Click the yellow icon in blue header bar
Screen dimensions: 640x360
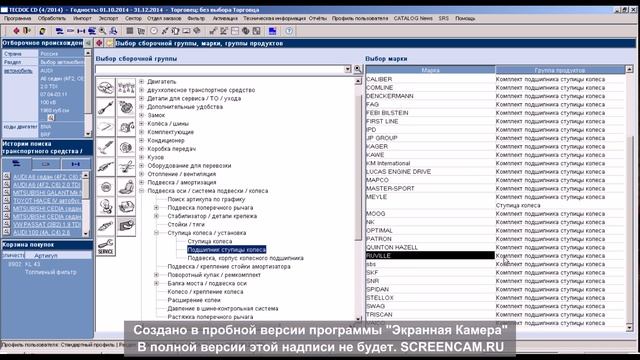point(109,43)
